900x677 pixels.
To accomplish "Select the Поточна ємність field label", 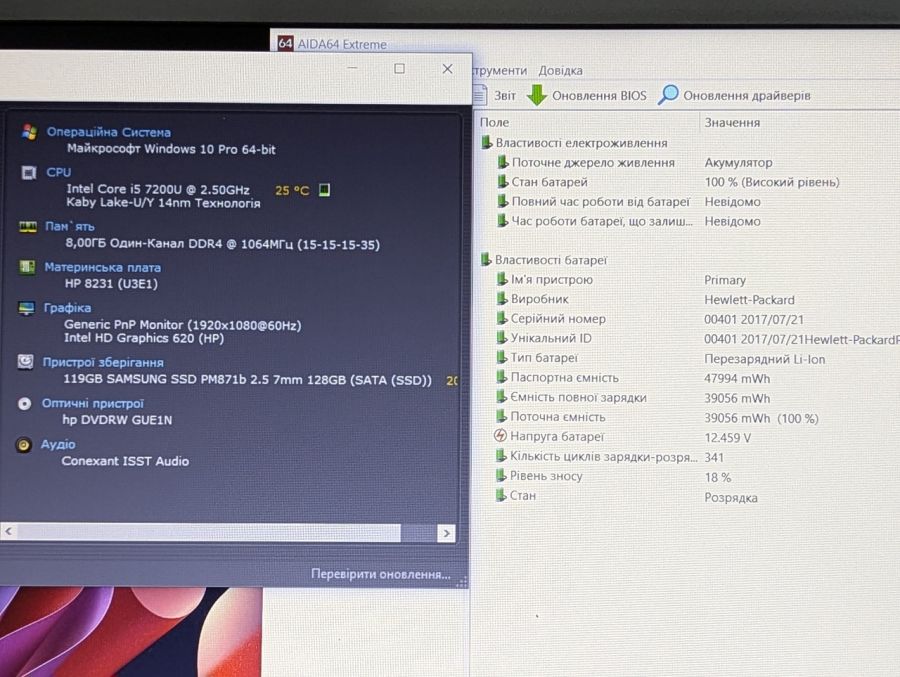I will [x=558, y=417].
